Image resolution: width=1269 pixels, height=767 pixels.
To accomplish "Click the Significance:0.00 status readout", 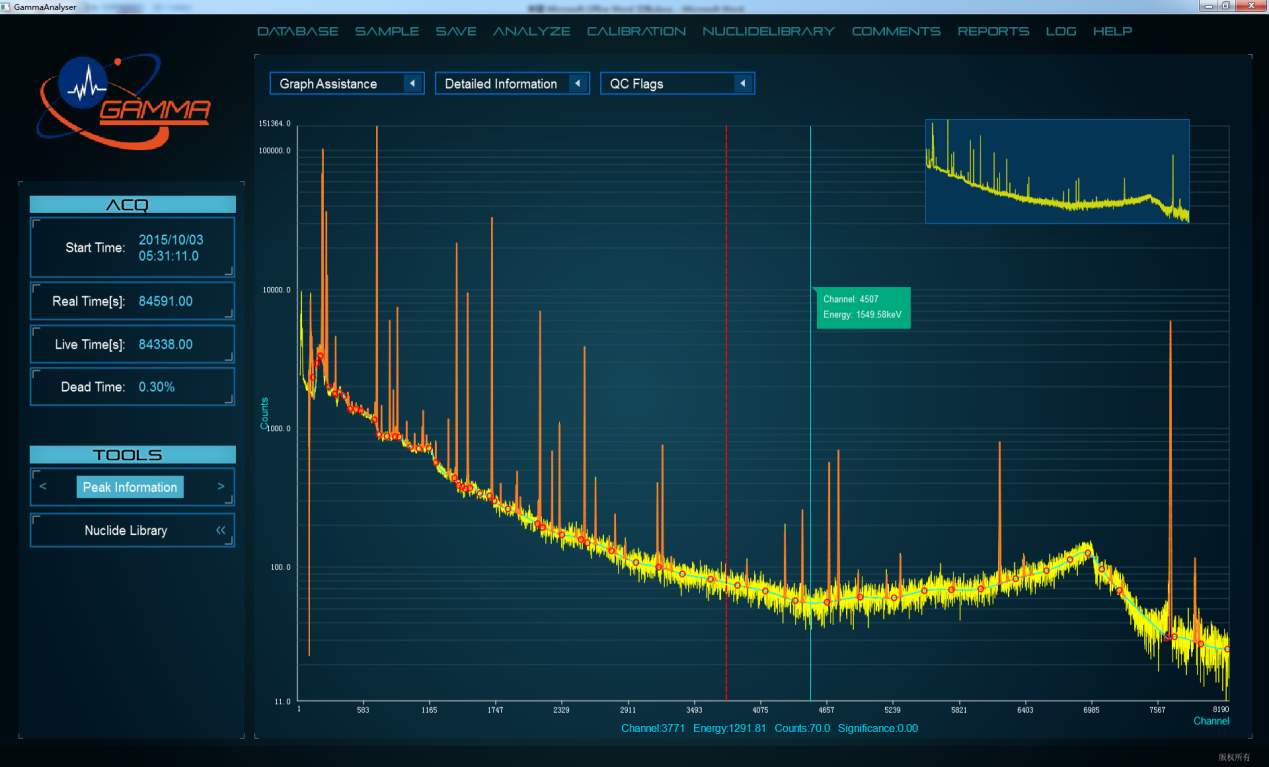I will (x=878, y=728).
